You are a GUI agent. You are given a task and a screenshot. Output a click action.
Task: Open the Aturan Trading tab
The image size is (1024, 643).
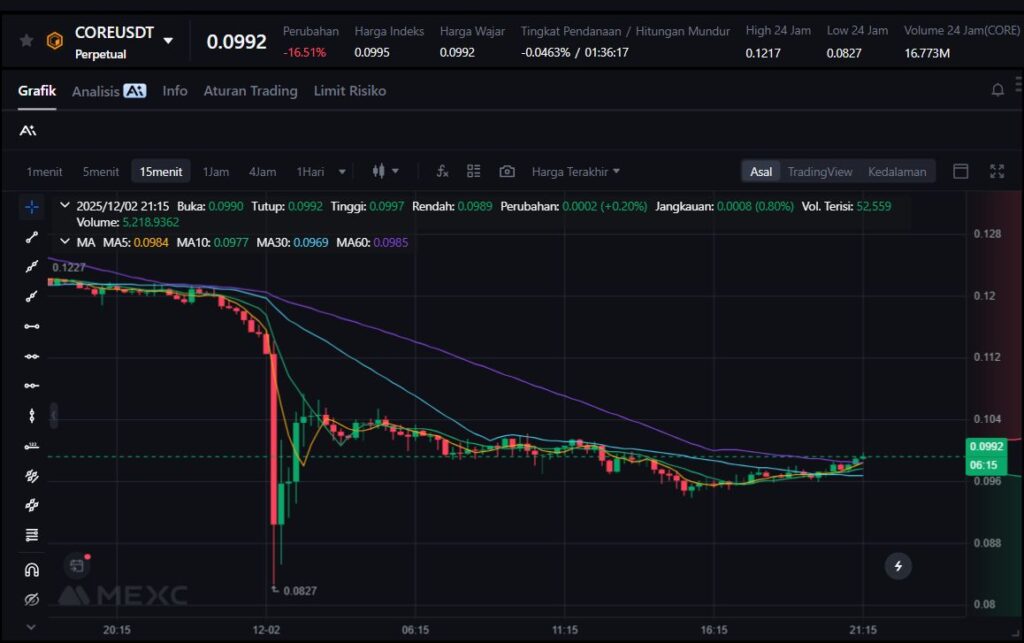[x=250, y=91]
